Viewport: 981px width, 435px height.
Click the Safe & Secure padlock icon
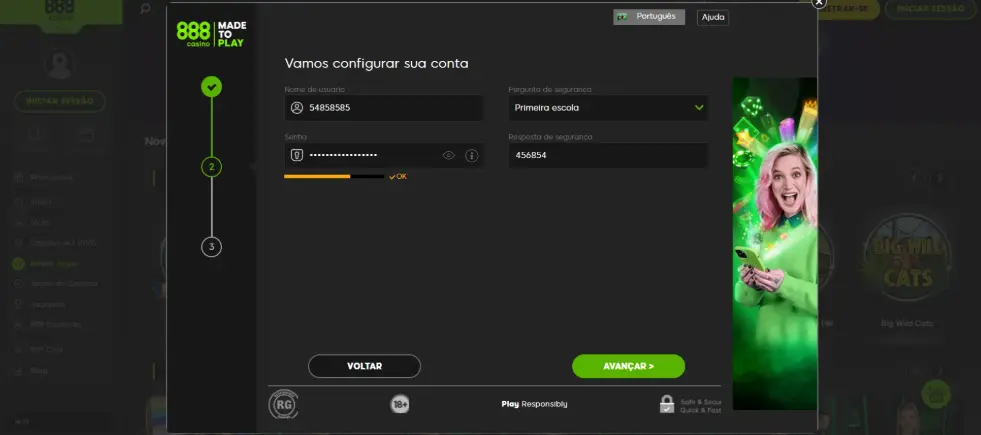tap(667, 404)
